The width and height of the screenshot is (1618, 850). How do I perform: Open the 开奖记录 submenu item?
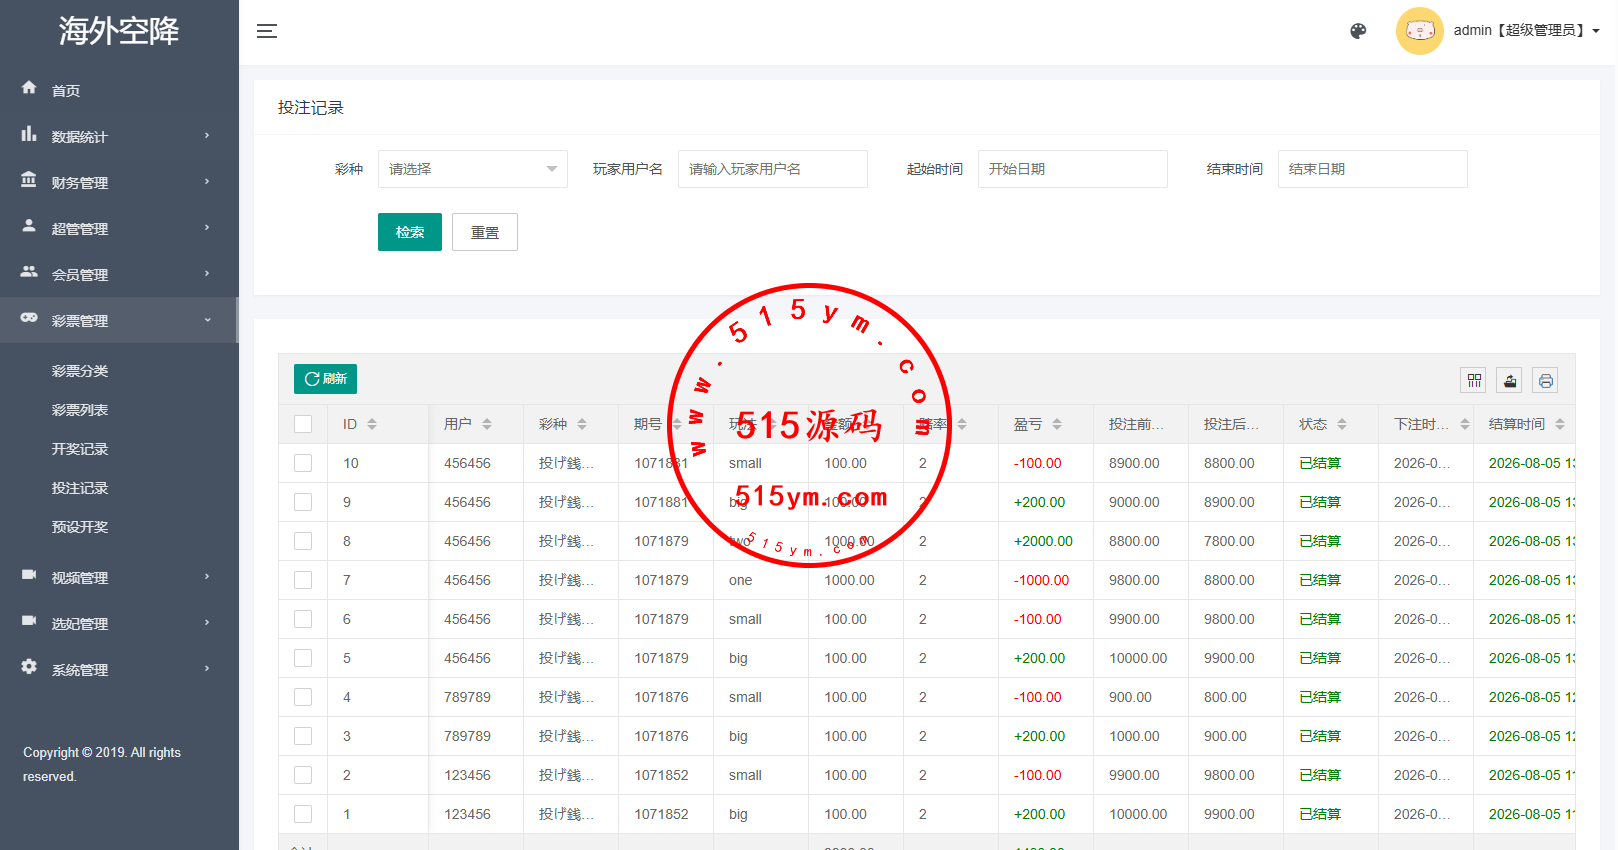point(80,449)
